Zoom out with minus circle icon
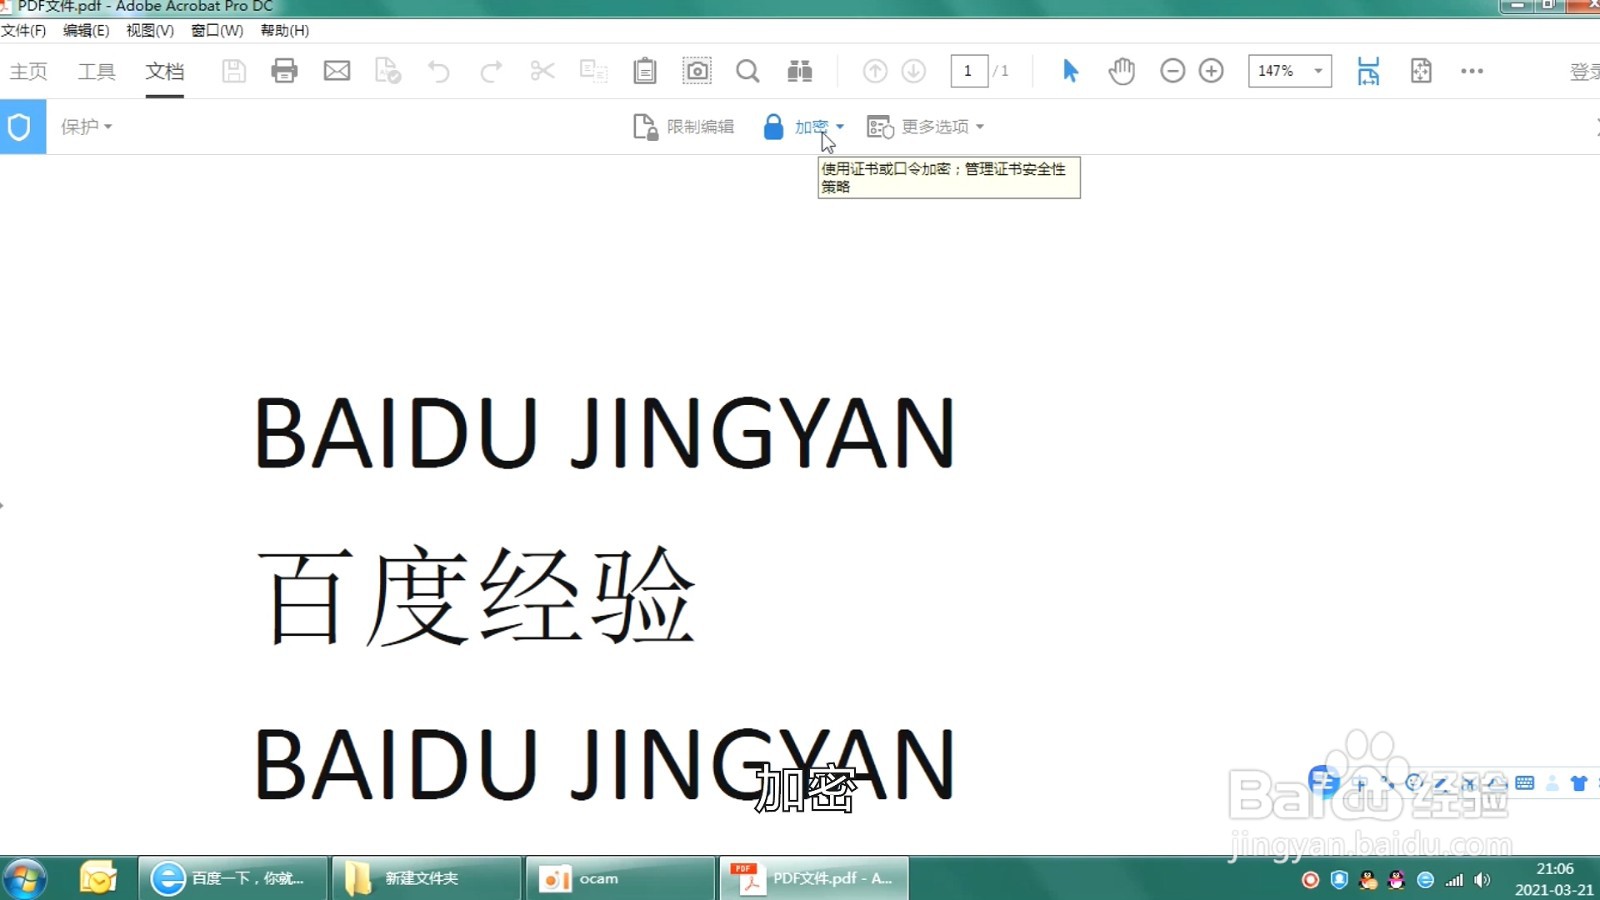Screen dimensions: 1600x900 (1172, 71)
